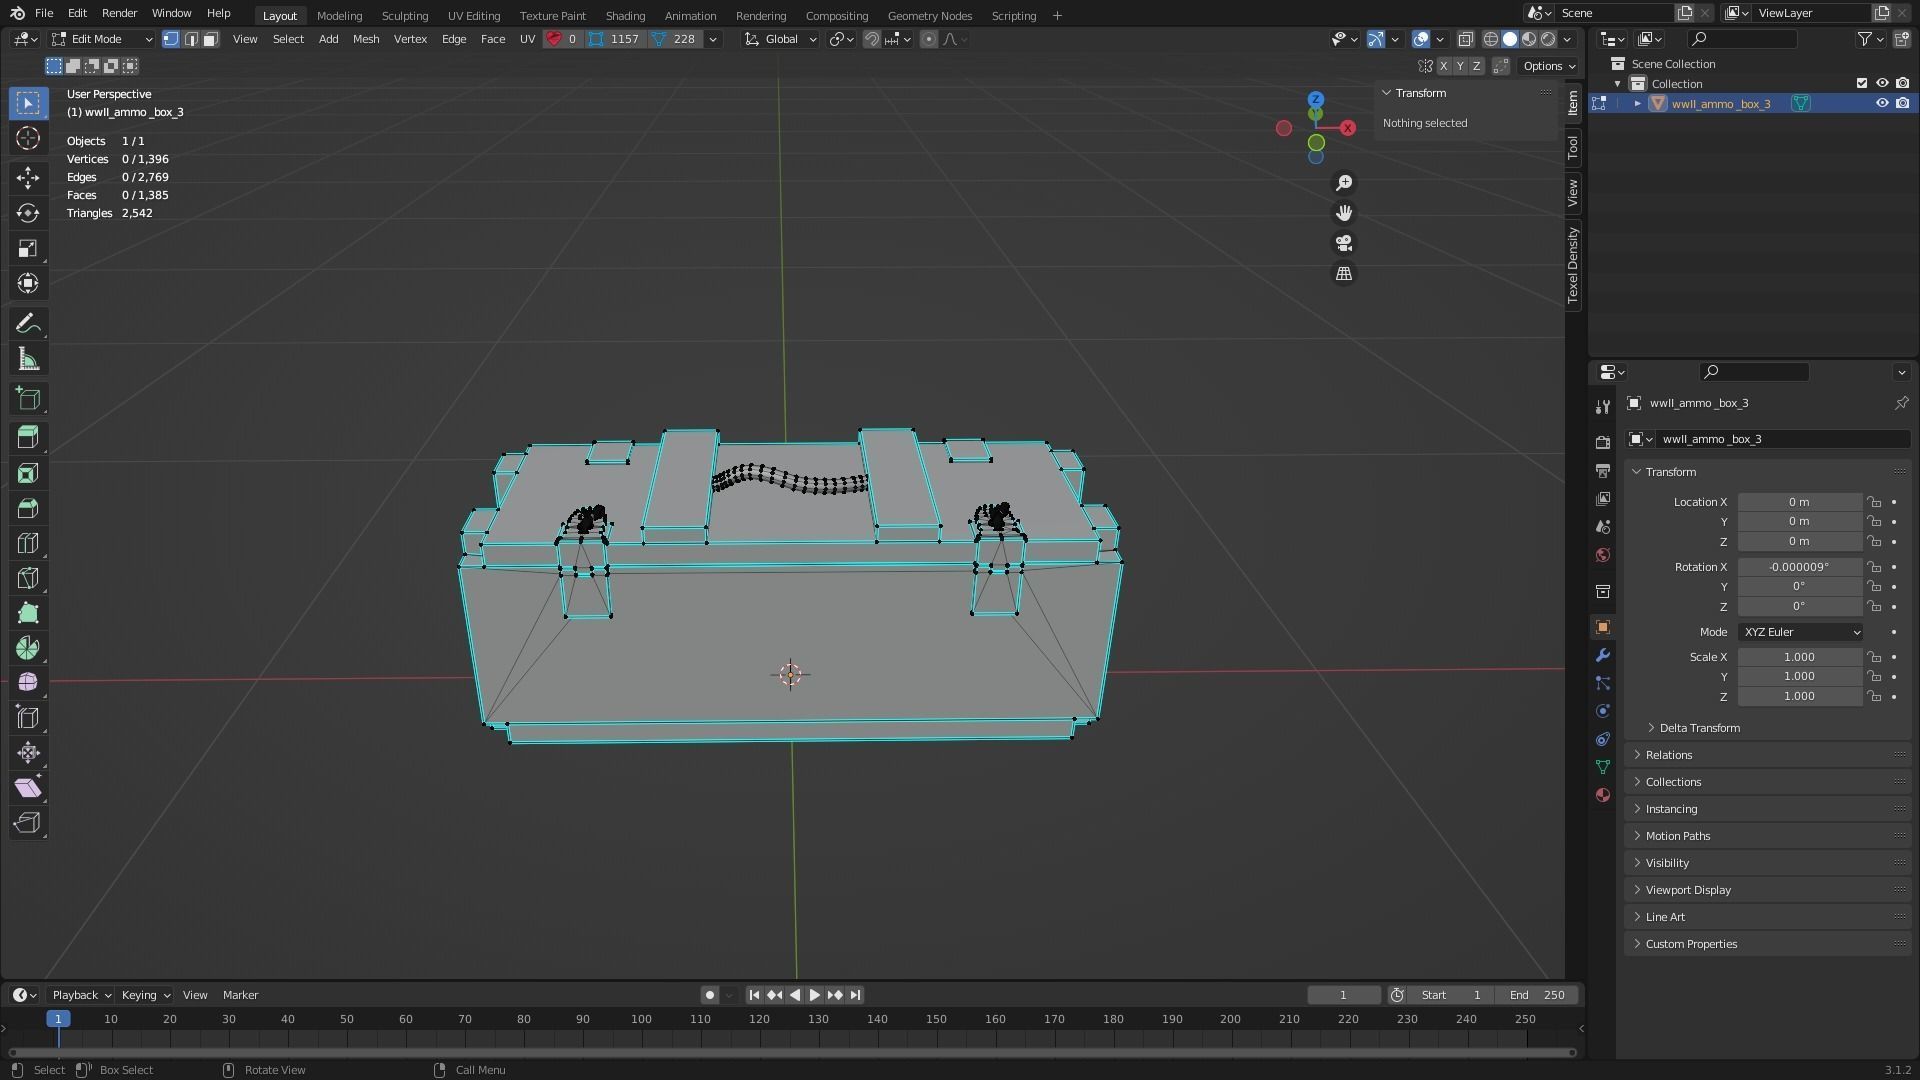Switch orthographic/perspective grid icon

1344,274
